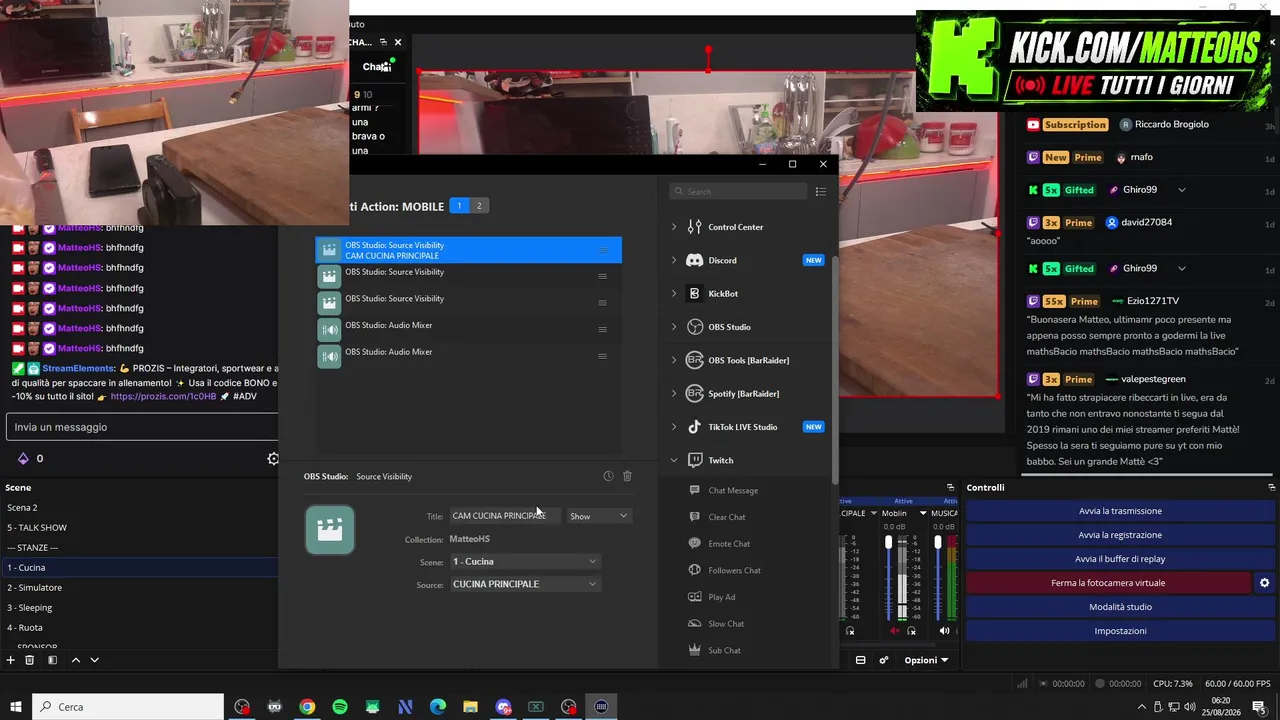Unmute the Moblin audio channel

pyautogui.click(x=895, y=631)
